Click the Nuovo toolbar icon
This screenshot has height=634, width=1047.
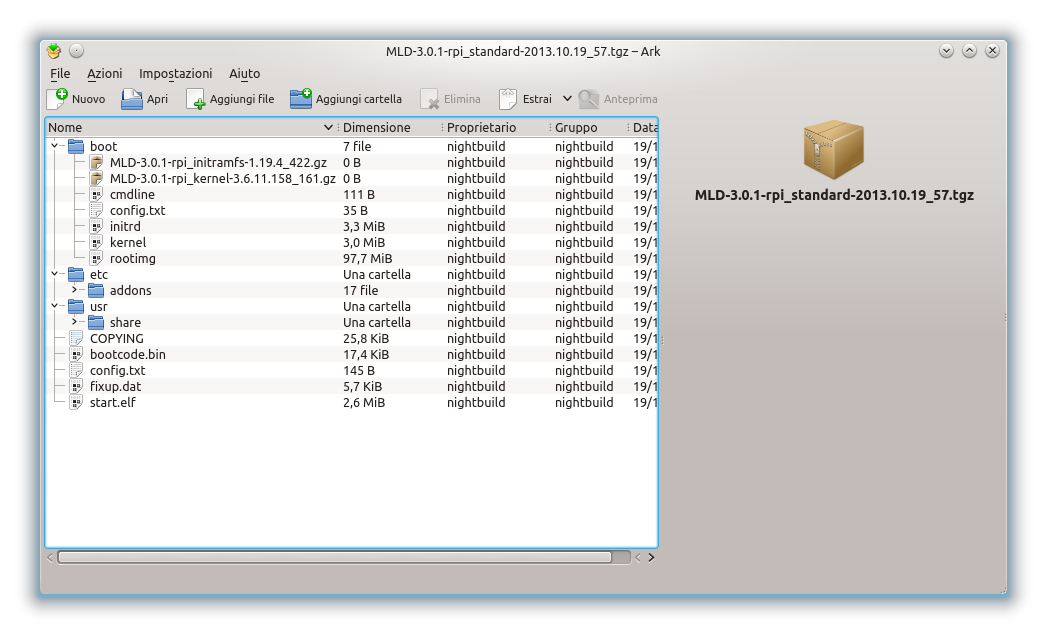pos(57,99)
